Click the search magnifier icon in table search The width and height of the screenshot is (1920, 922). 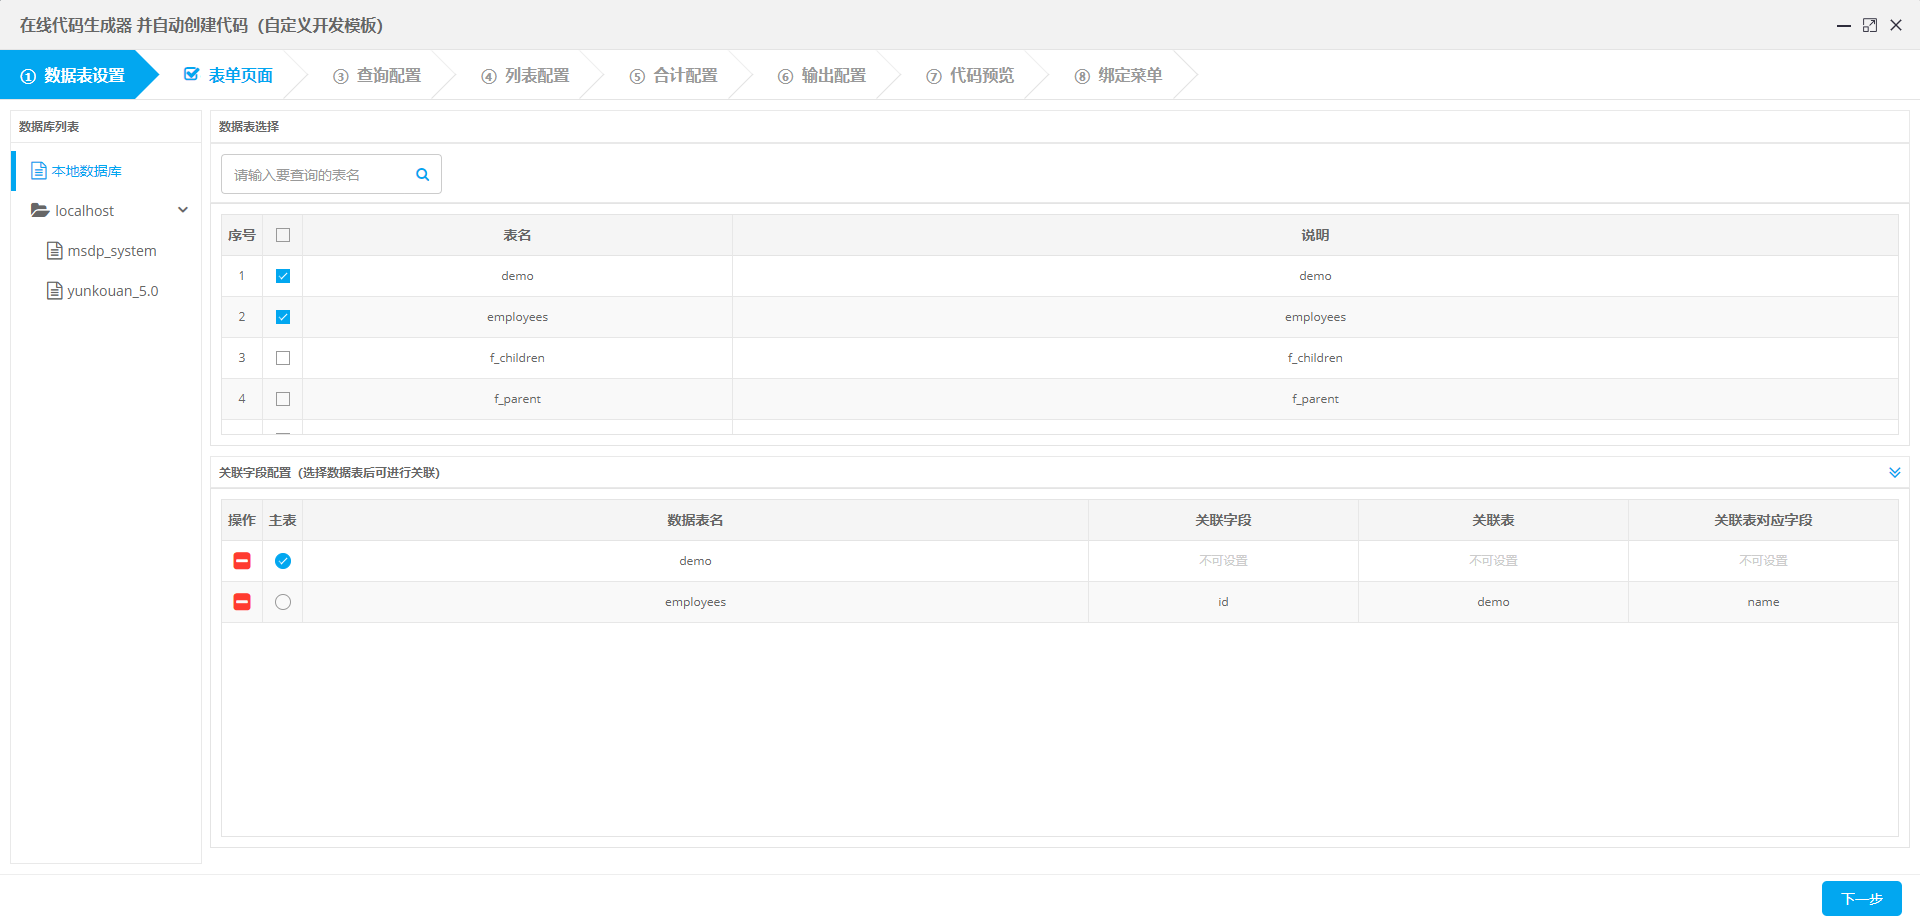click(x=422, y=175)
